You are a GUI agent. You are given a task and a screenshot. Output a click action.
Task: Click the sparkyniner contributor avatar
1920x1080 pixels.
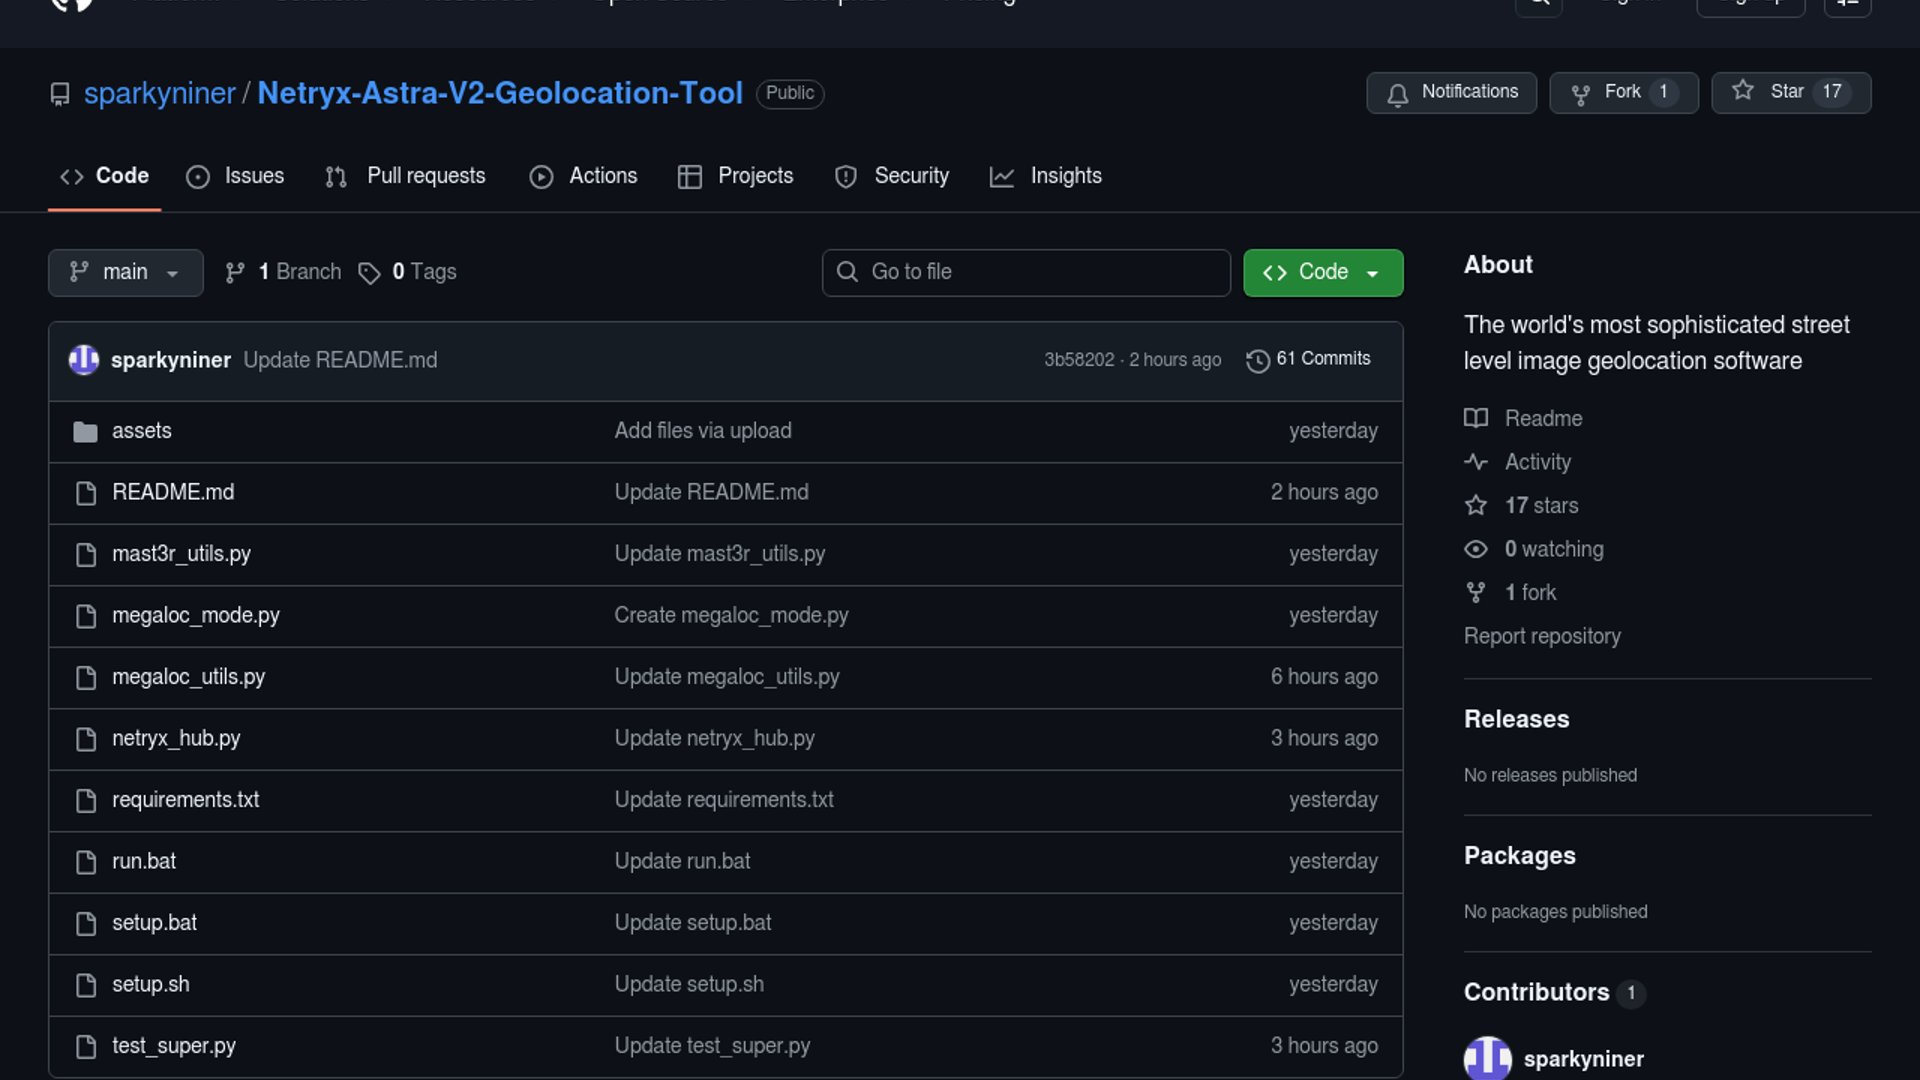tap(1487, 1058)
